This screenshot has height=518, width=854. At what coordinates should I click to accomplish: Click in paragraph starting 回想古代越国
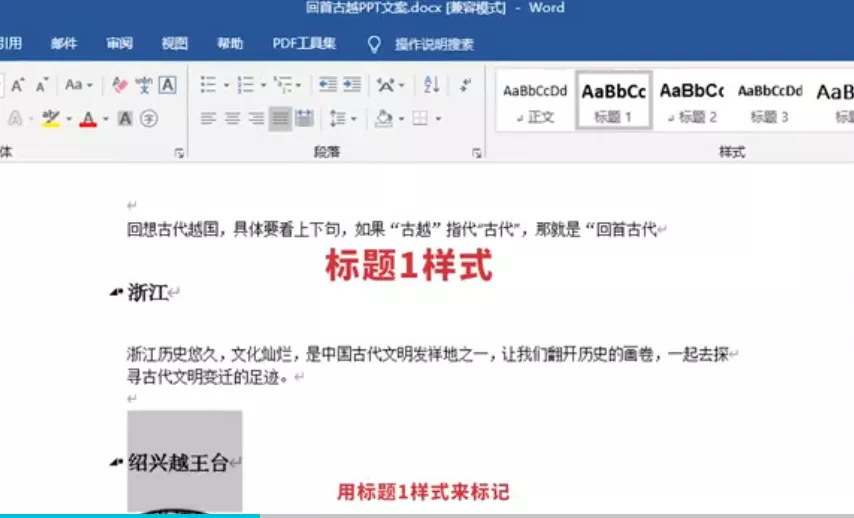click(x=392, y=230)
